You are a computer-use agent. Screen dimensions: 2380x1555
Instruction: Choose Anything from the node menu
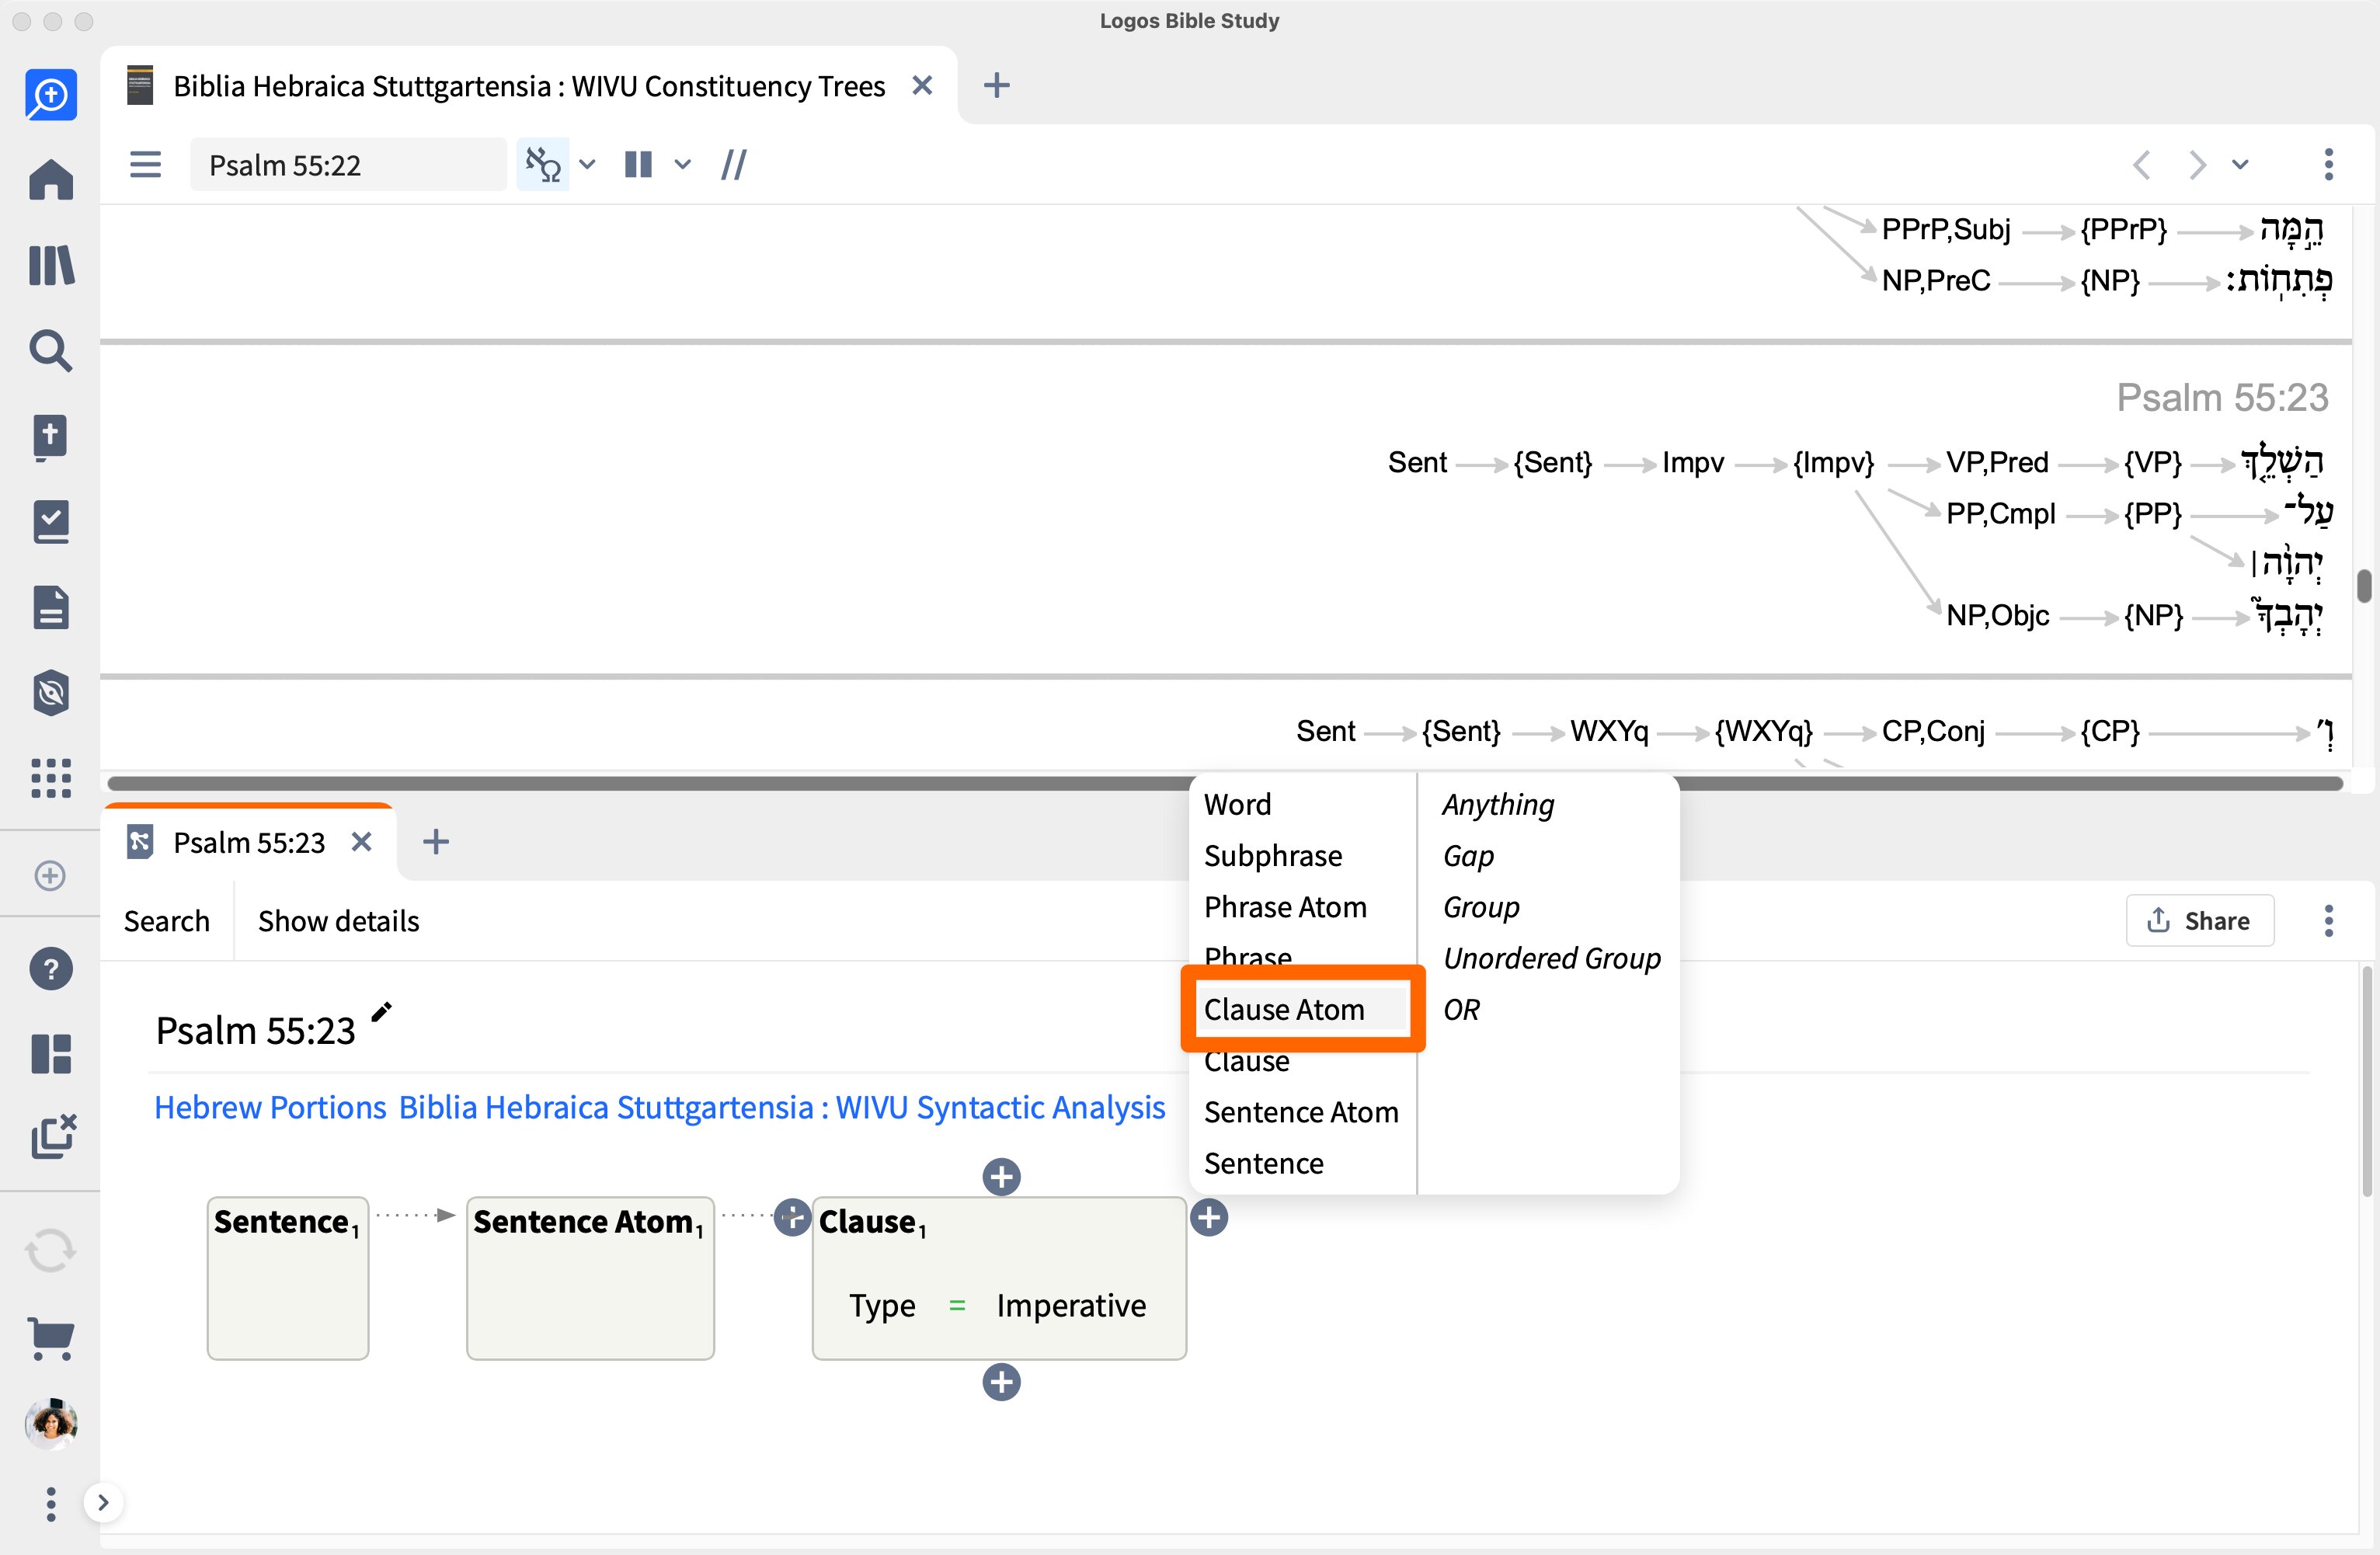point(1498,805)
